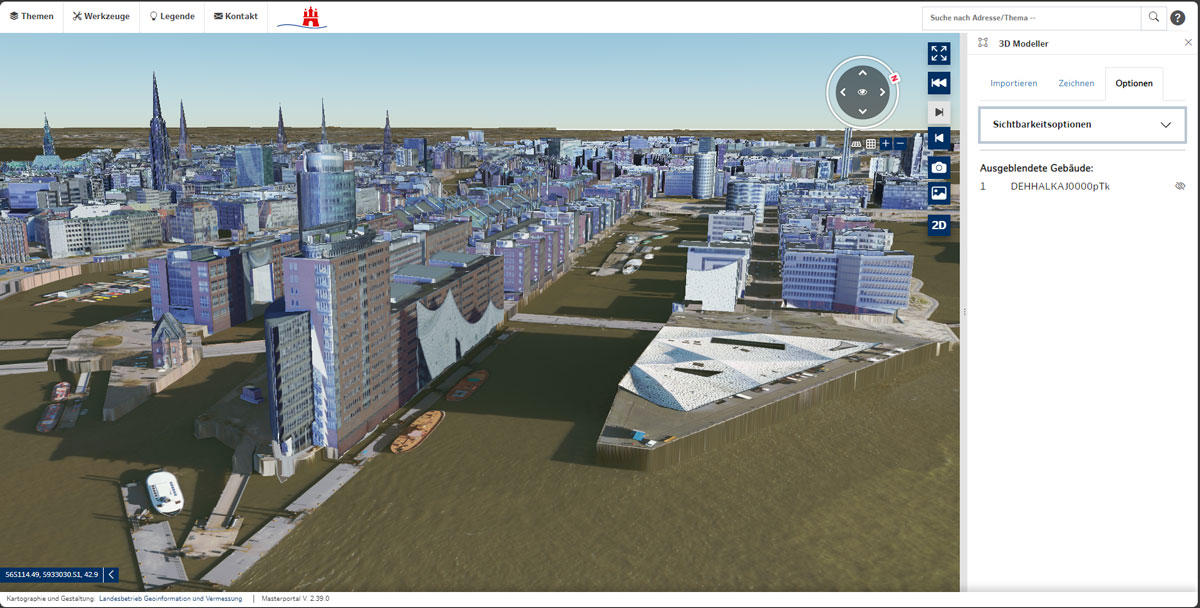Viewport: 1200px width, 608px height.
Task: Tilt camera down using compass down arrow
Action: point(862,111)
